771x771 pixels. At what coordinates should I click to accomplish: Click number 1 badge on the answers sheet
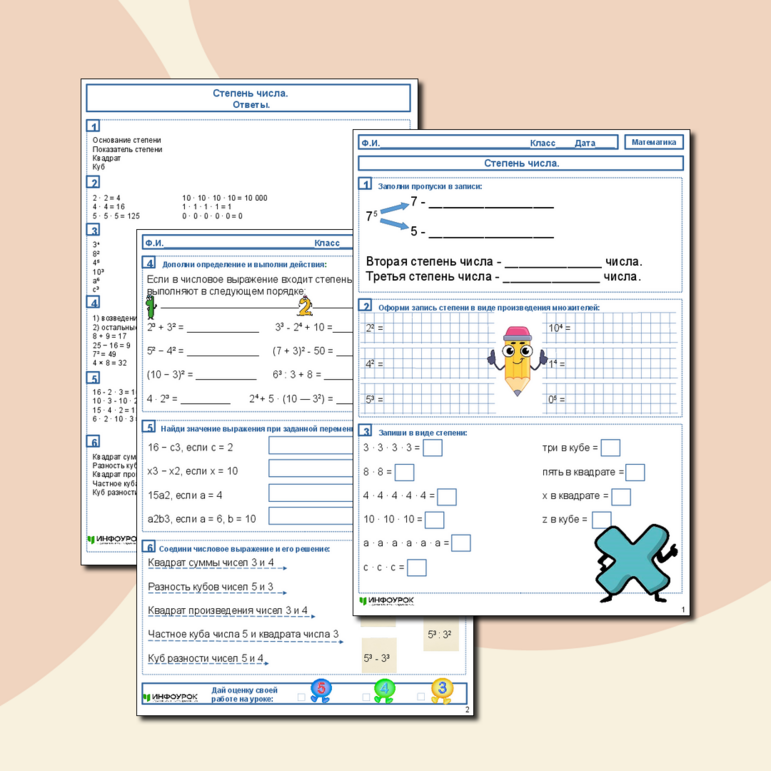(93, 126)
